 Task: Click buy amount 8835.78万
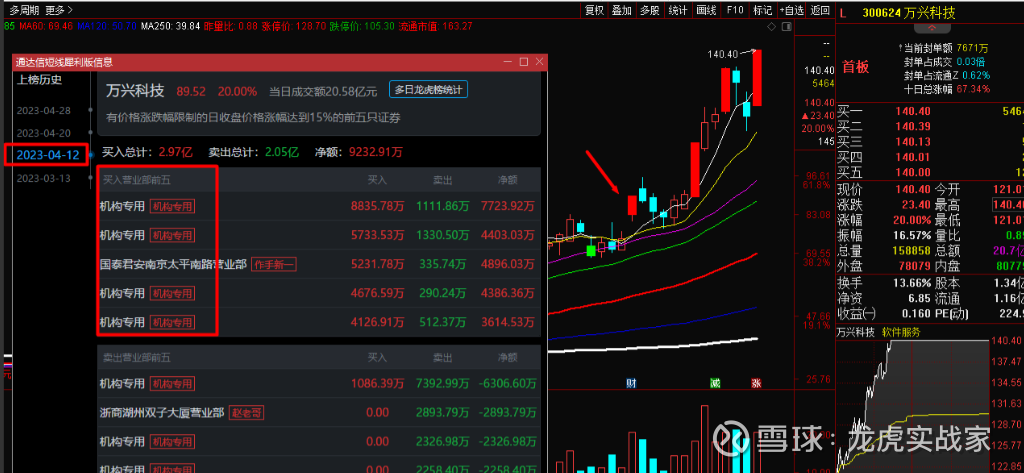point(377,206)
